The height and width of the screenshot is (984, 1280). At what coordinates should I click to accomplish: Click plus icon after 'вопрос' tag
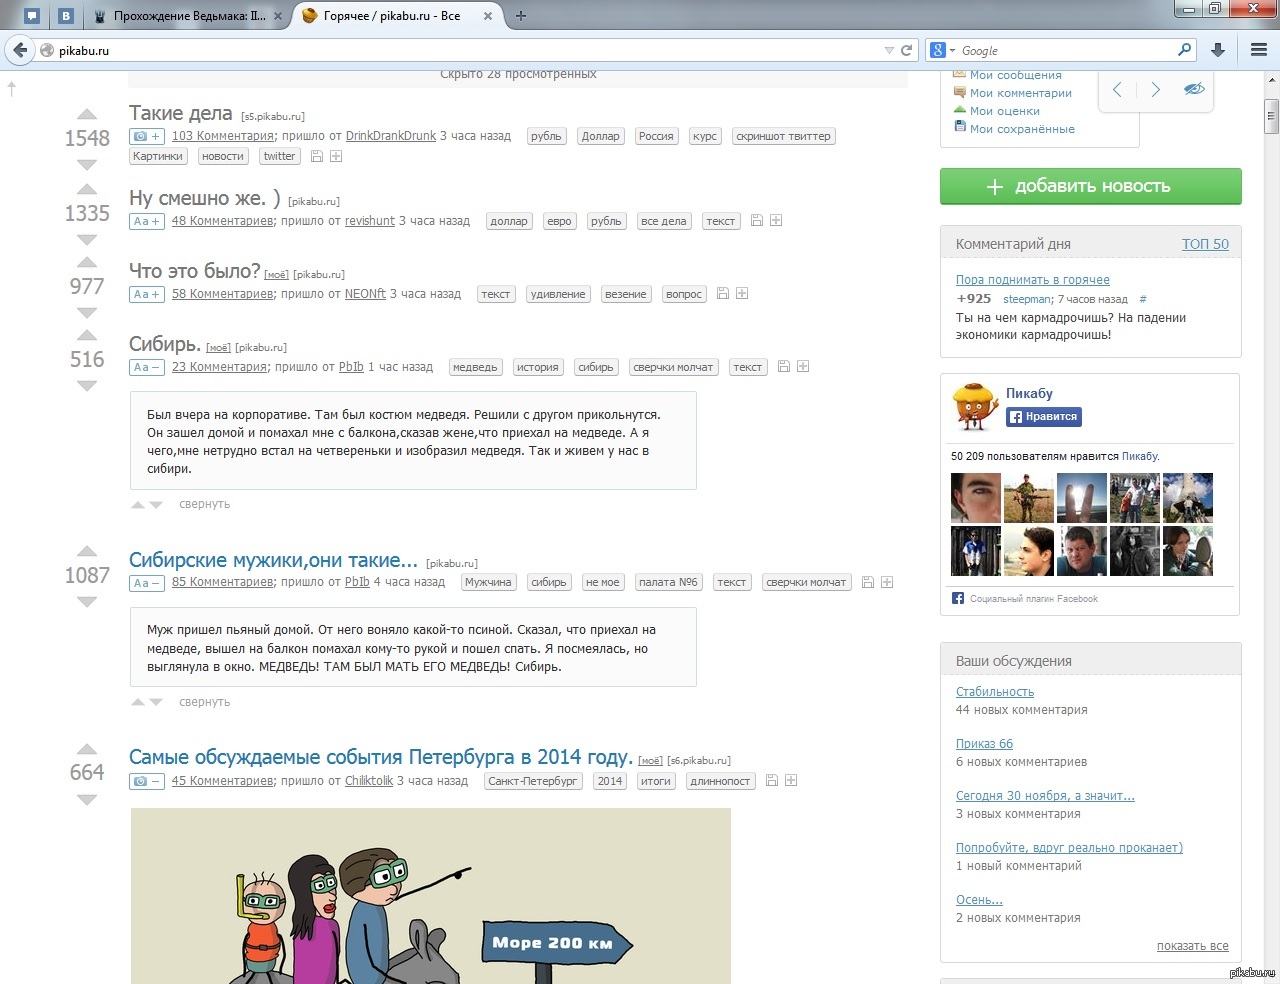pos(742,293)
